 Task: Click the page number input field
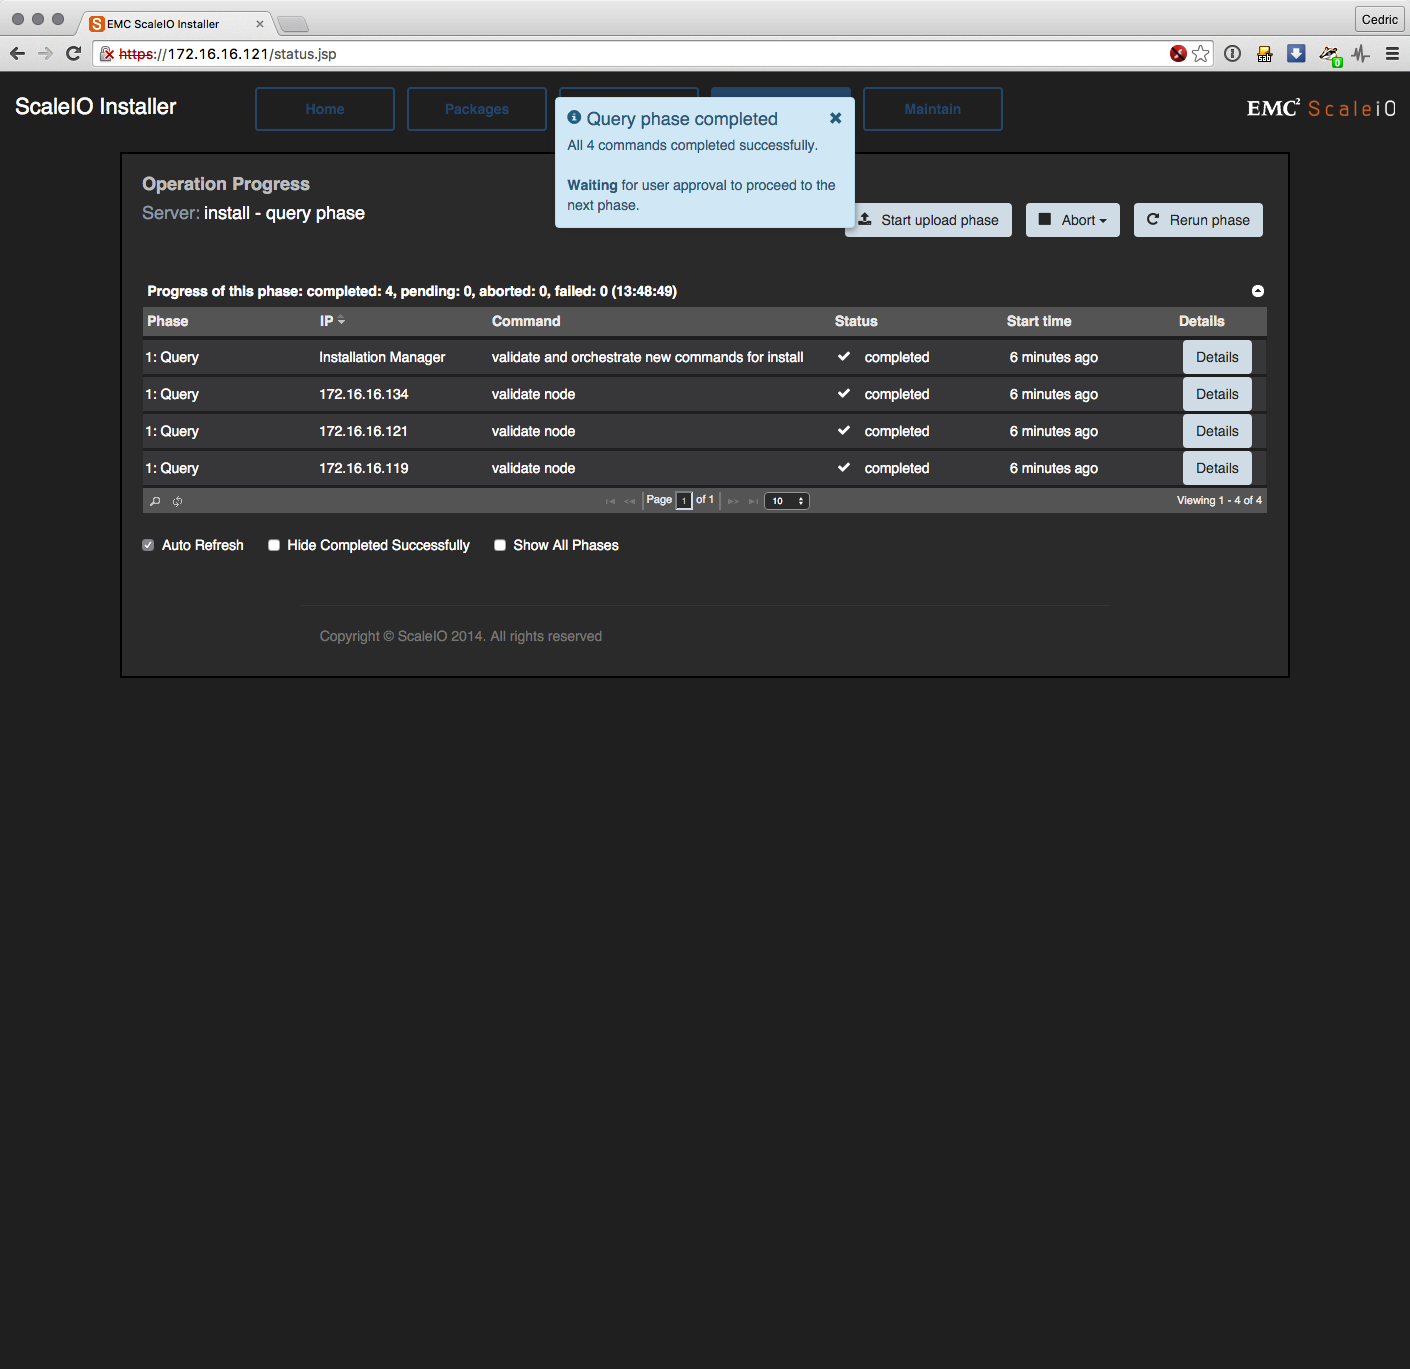[x=684, y=501]
